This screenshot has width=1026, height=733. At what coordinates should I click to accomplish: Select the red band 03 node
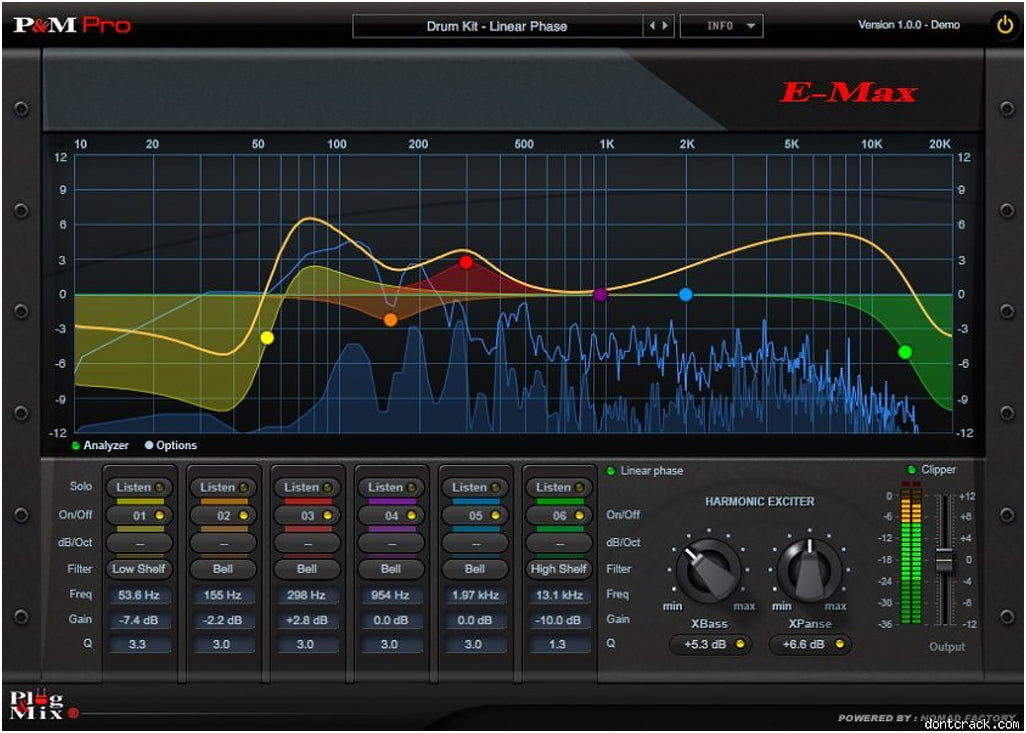(466, 262)
